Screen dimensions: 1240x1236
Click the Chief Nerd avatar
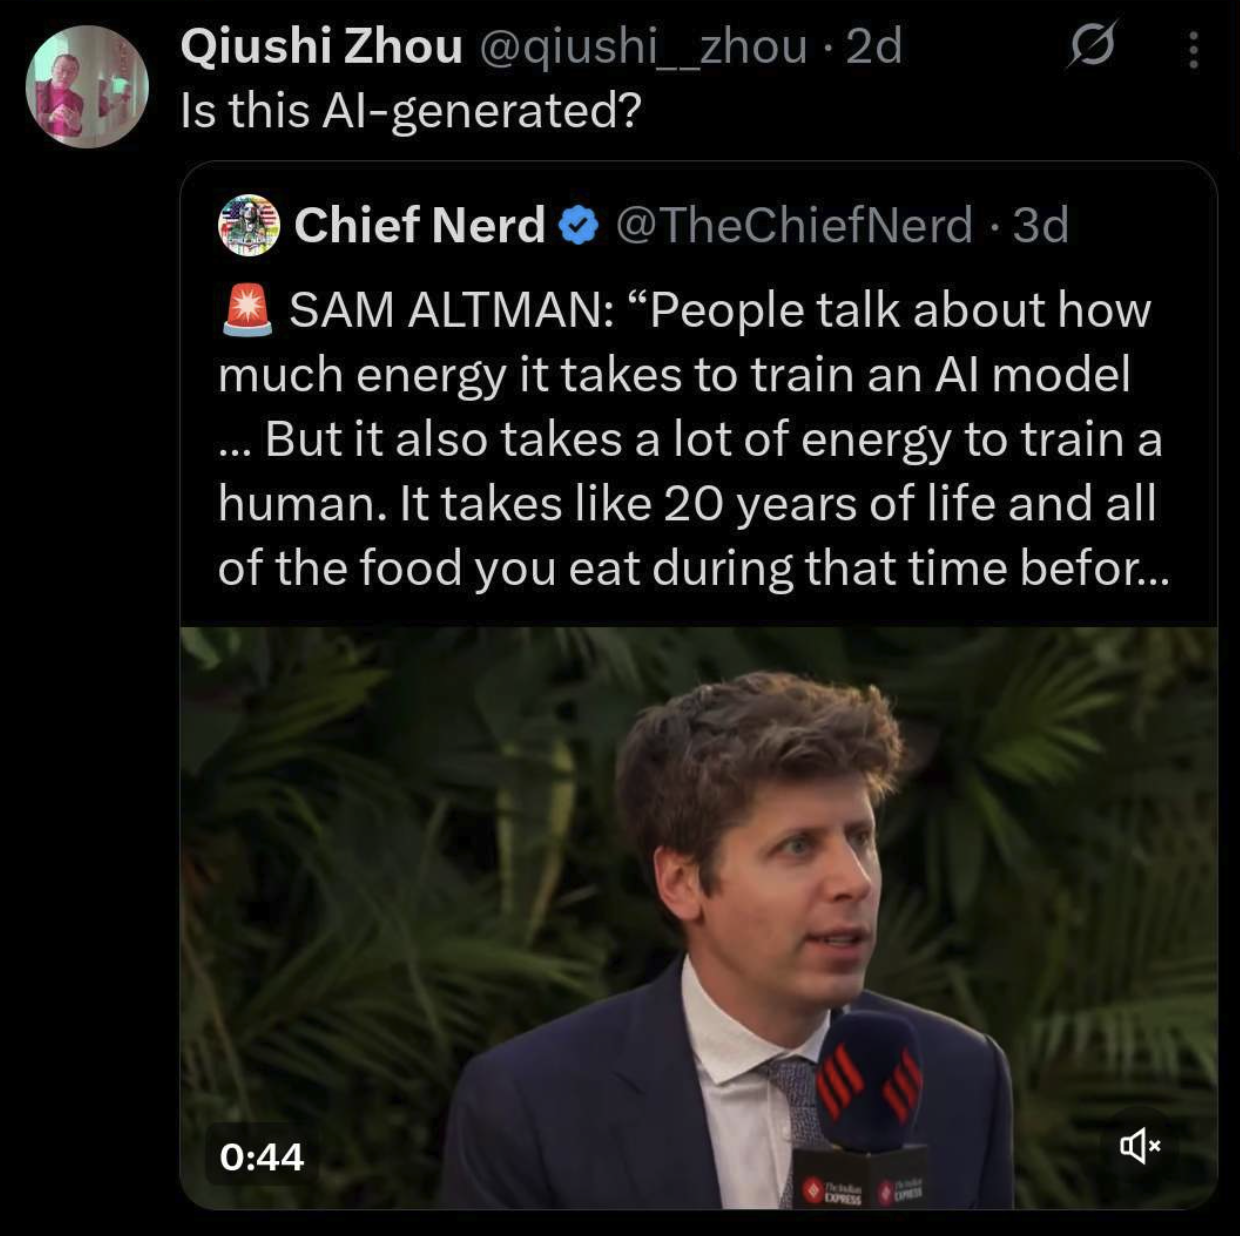point(248,225)
